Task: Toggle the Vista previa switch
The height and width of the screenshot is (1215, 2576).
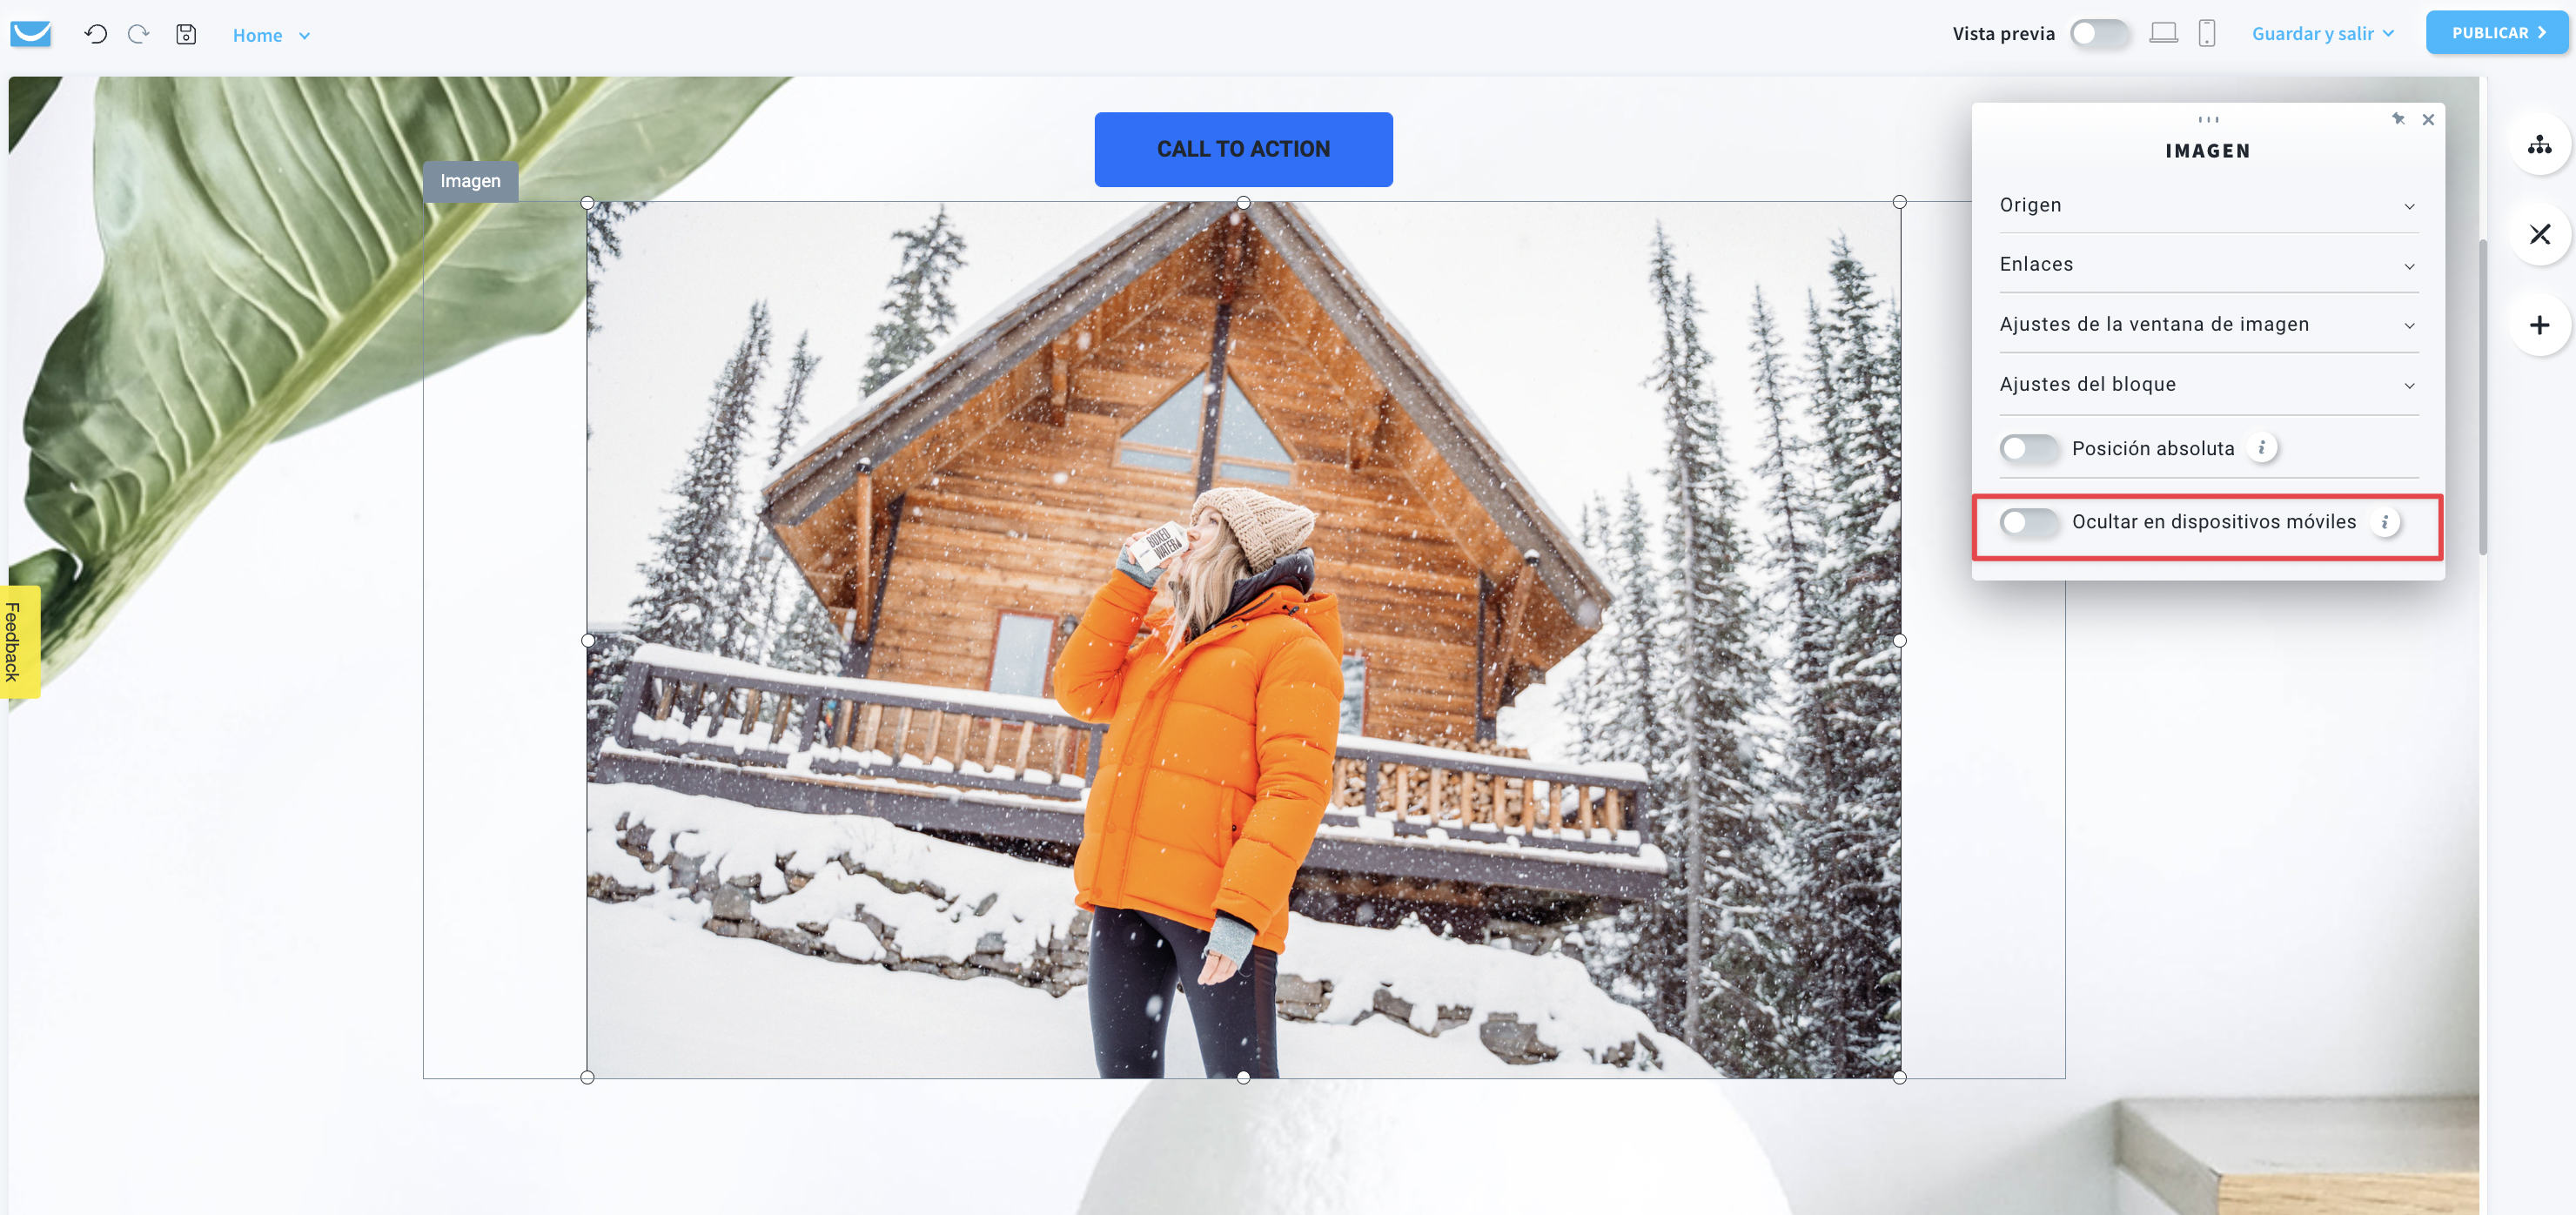Action: coord(2100,31)
